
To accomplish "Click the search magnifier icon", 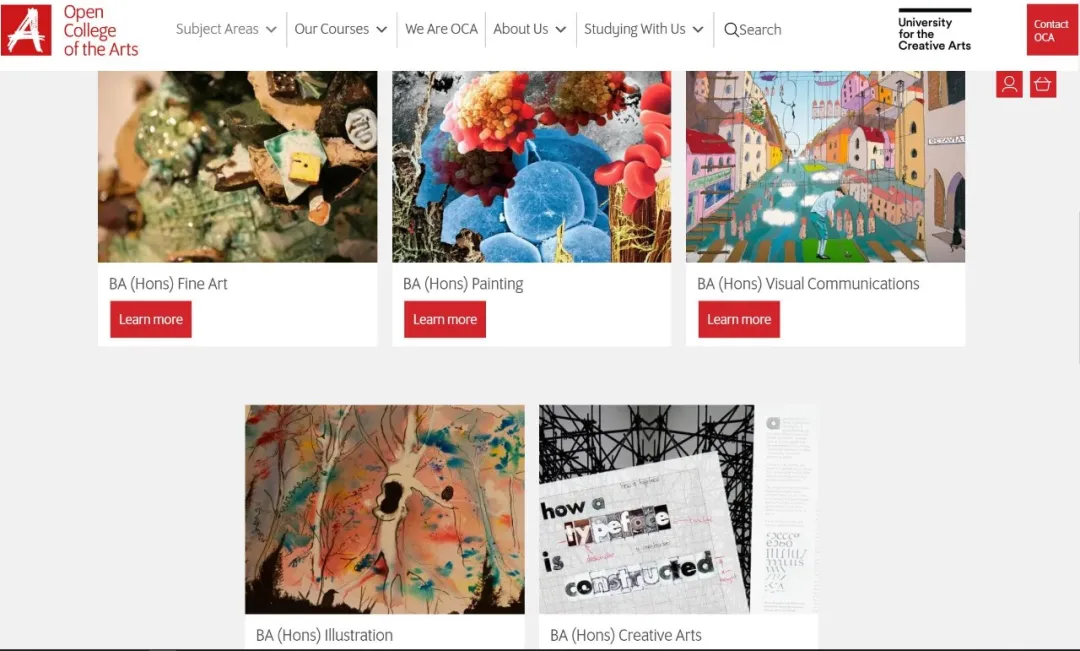I will coord(731,30).
